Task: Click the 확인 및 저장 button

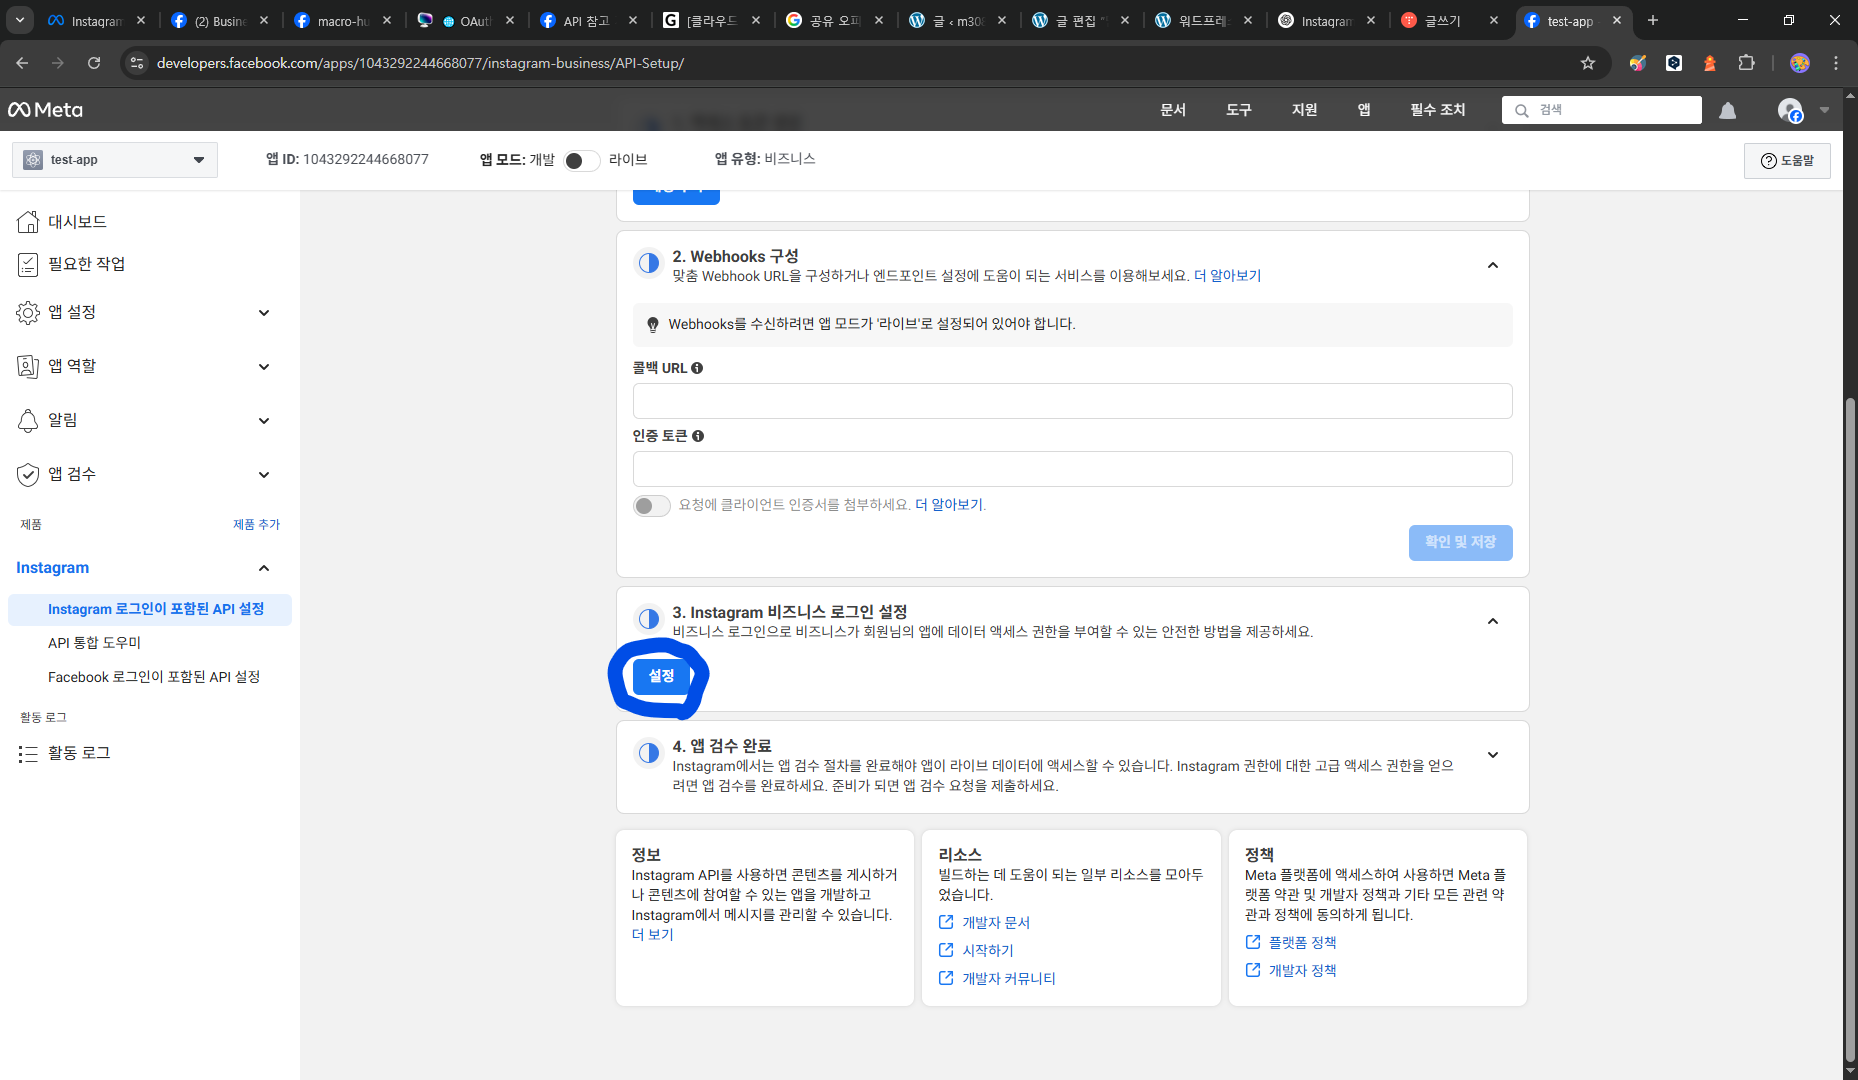Action: [x=1460, y=542]
